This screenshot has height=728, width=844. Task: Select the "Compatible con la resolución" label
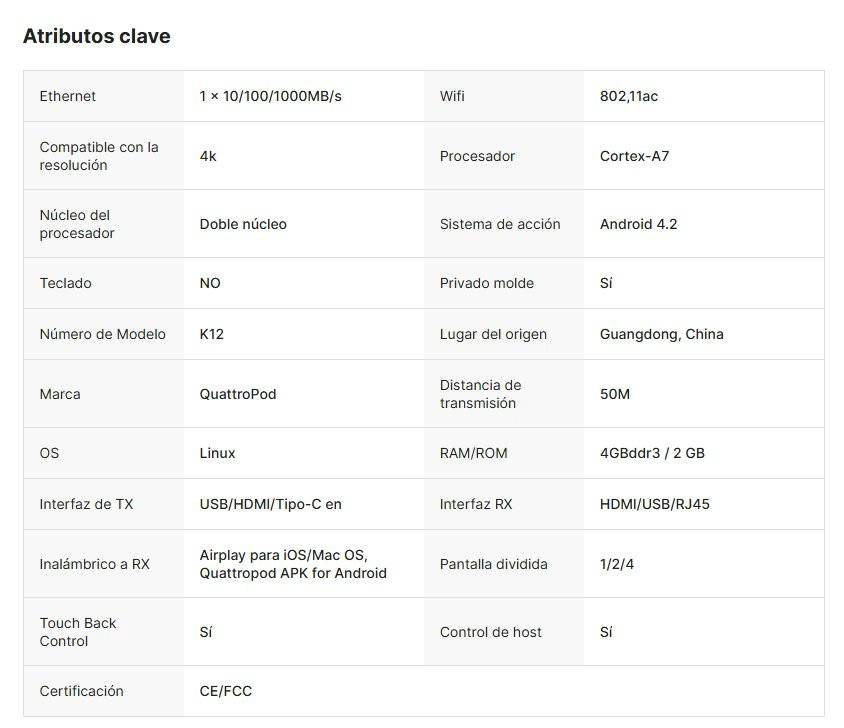click(x=99, y=156)
